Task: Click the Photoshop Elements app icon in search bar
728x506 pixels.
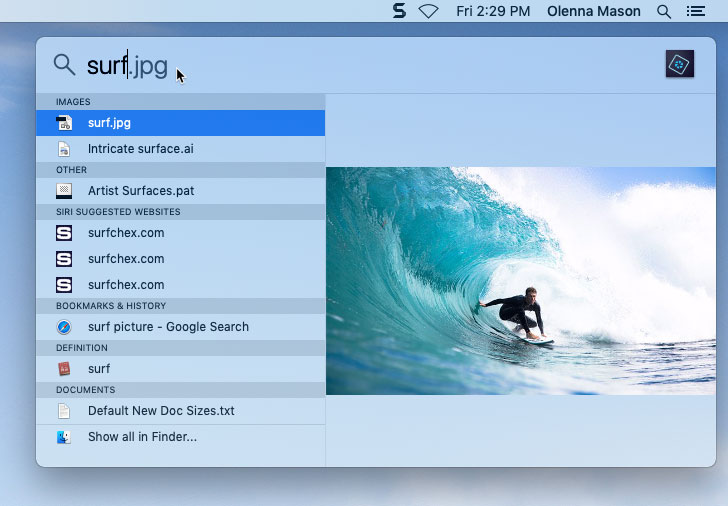Action: tap(680, 64)
